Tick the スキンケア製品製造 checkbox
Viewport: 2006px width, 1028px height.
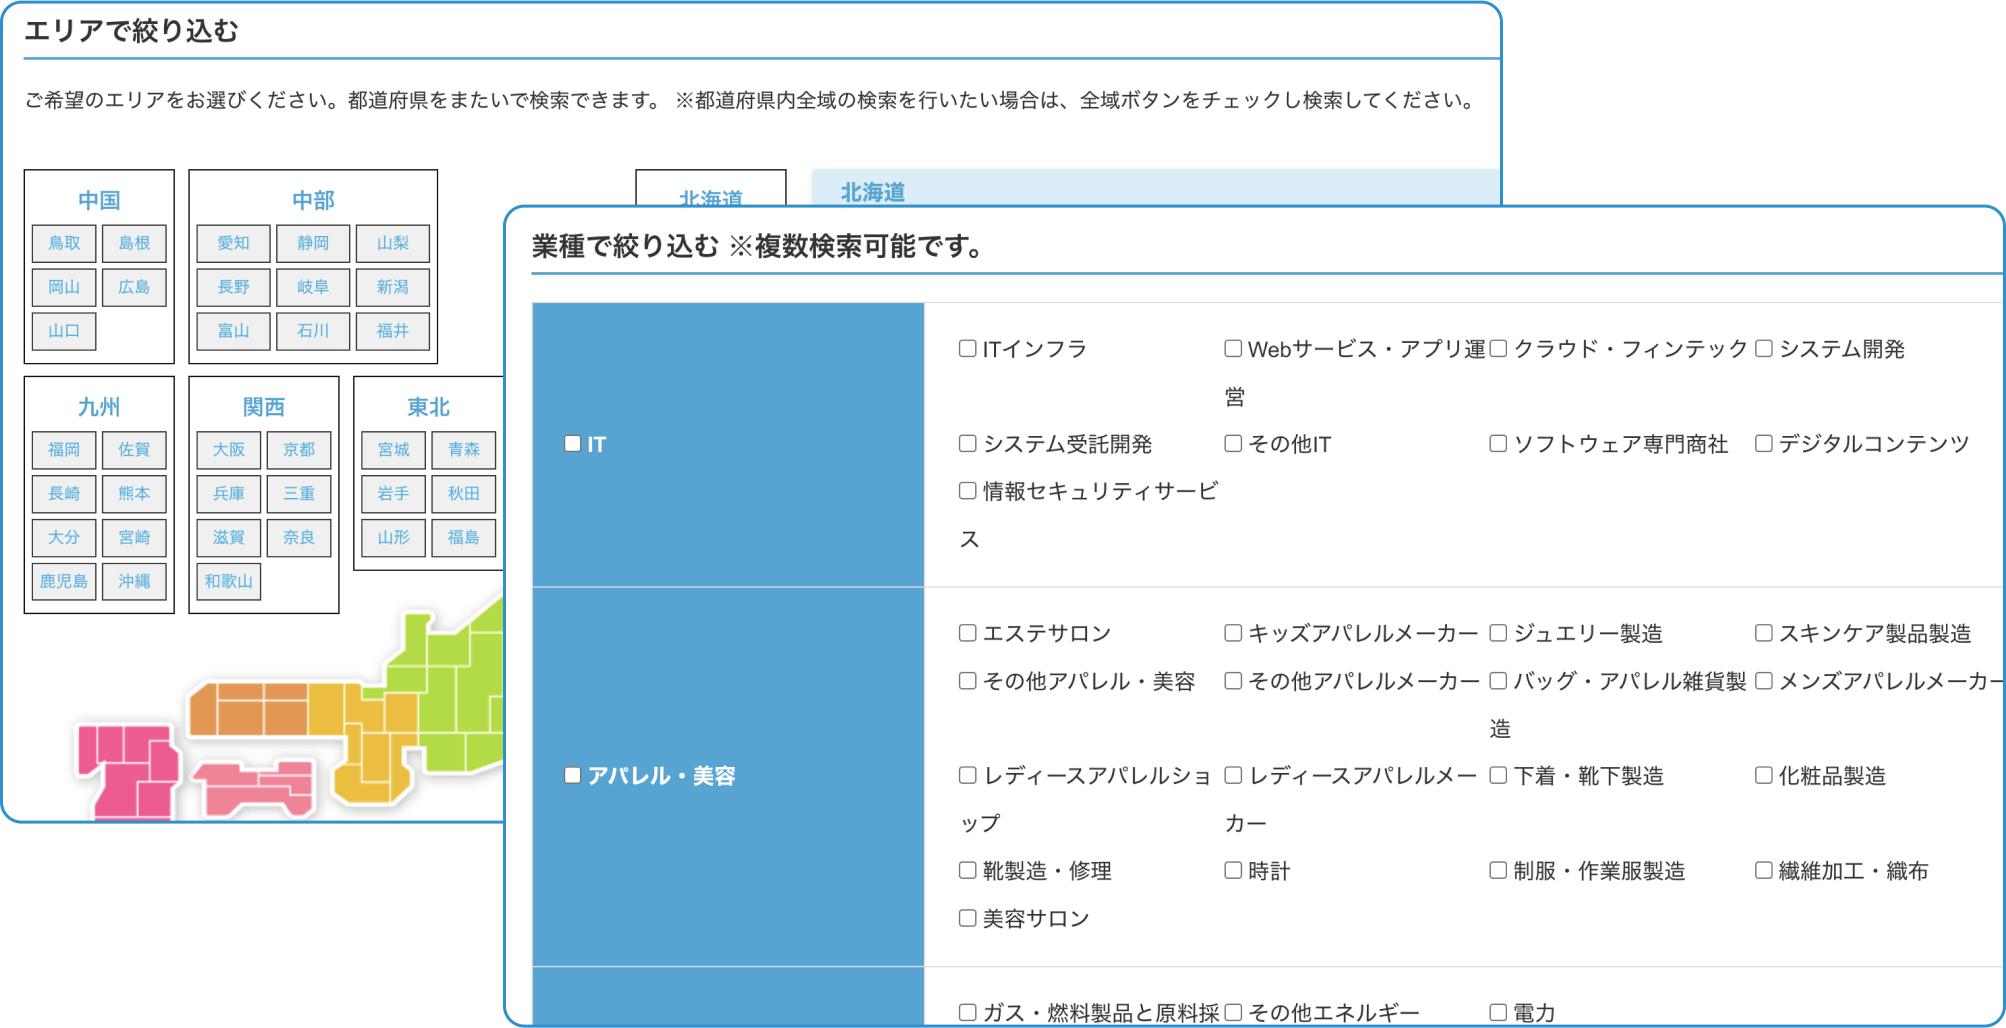(1764, 632)
